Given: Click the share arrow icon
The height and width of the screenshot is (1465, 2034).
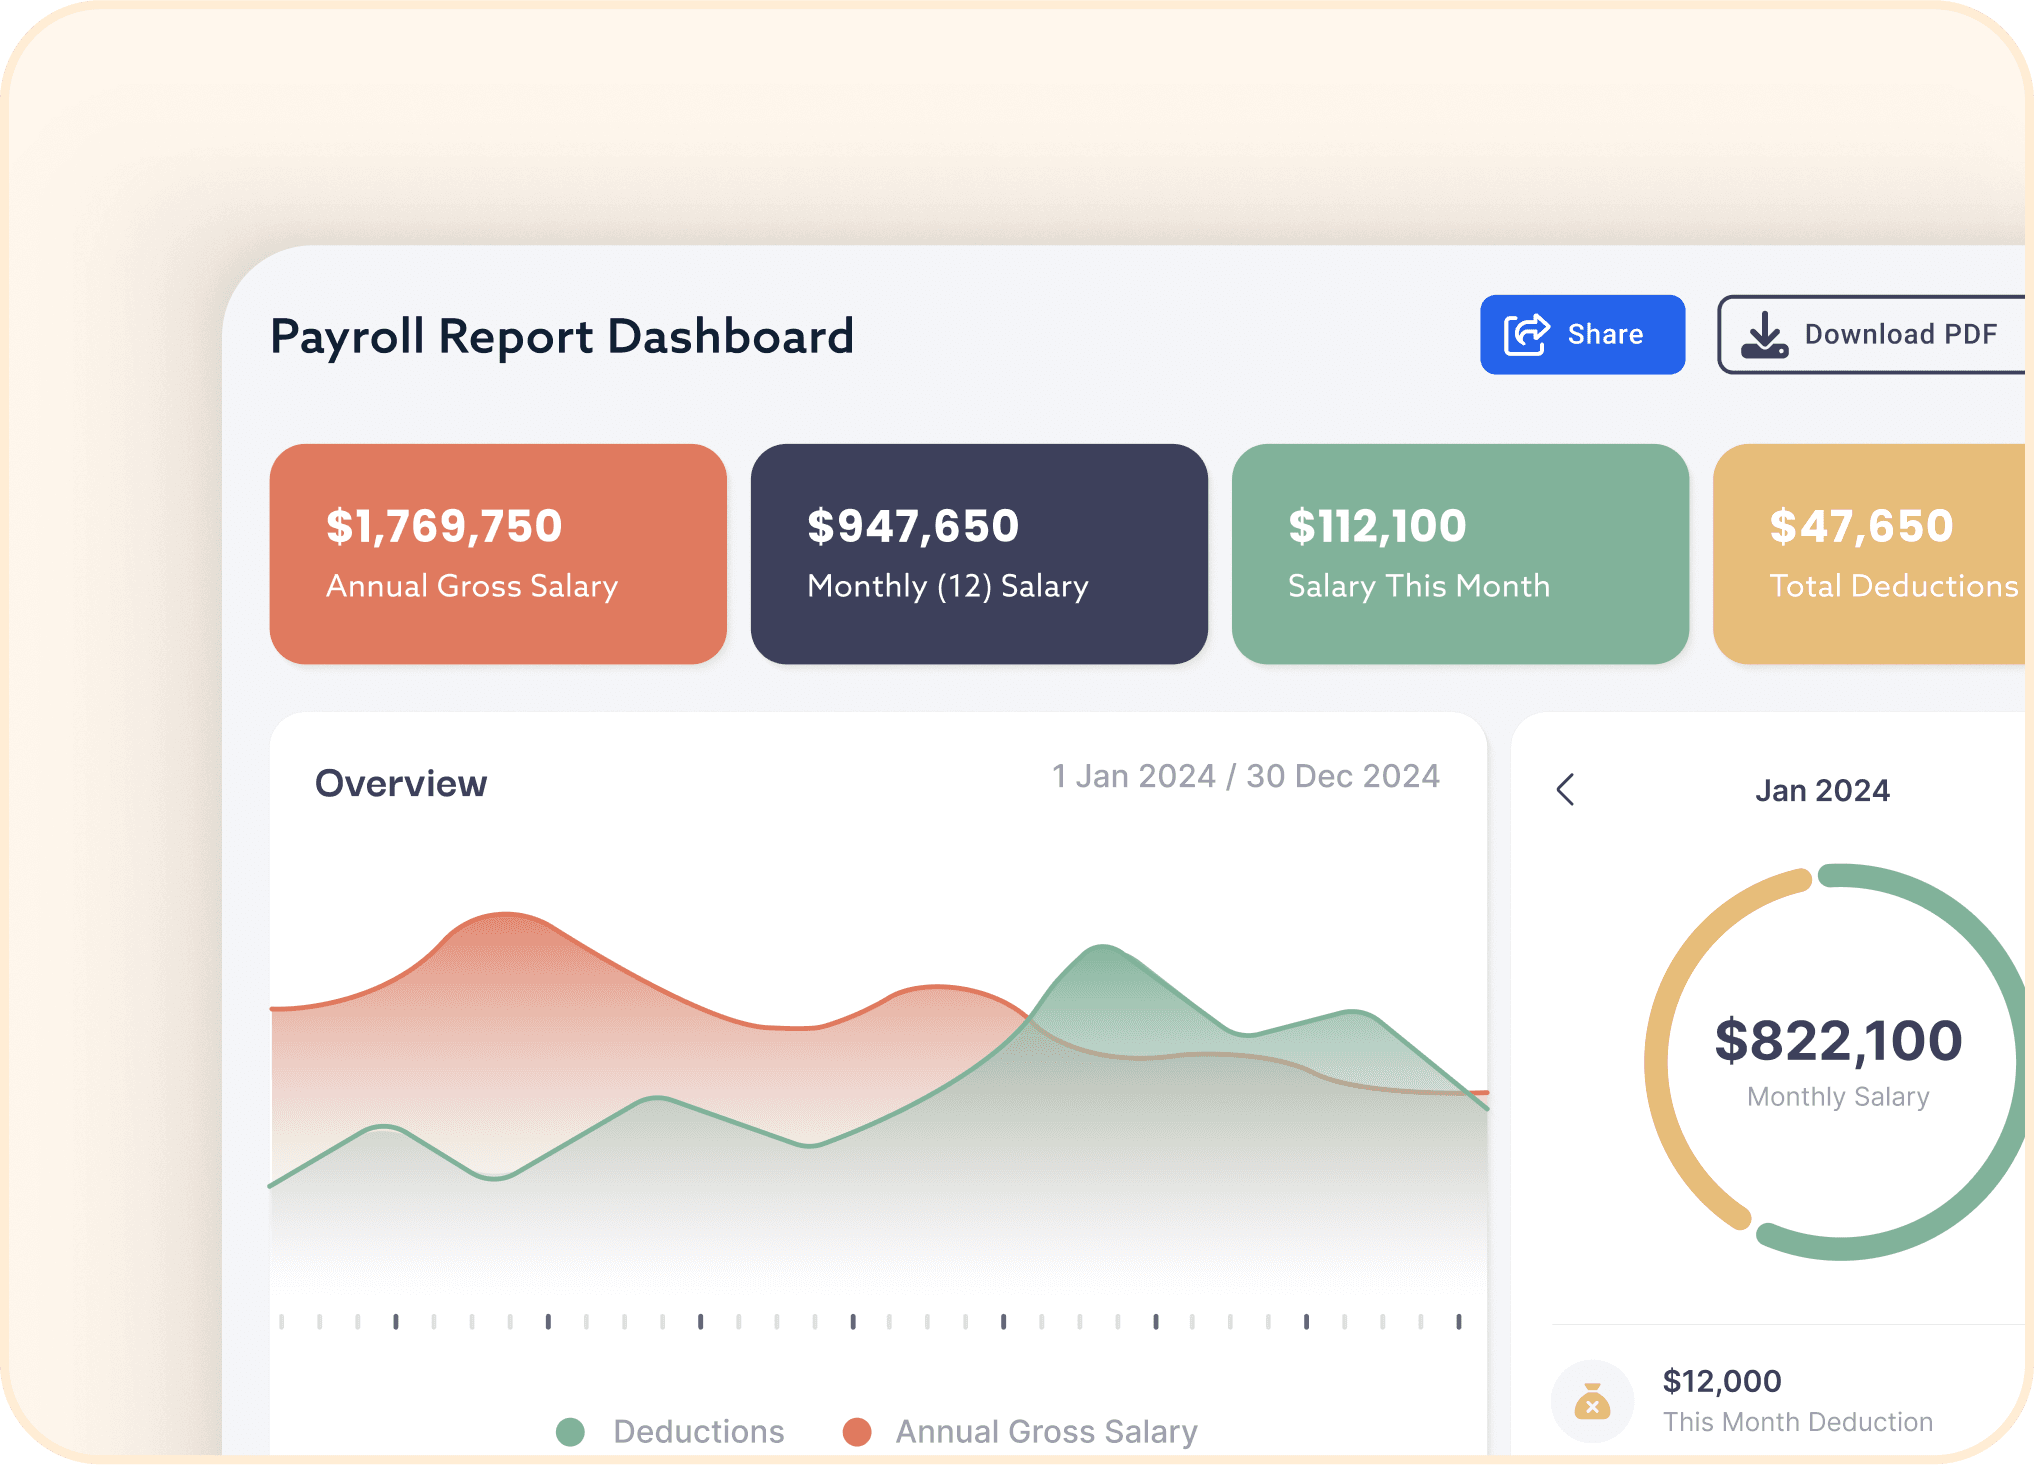Looking at the screenshot, I should pyautogui.click(x=1527, y=334).
